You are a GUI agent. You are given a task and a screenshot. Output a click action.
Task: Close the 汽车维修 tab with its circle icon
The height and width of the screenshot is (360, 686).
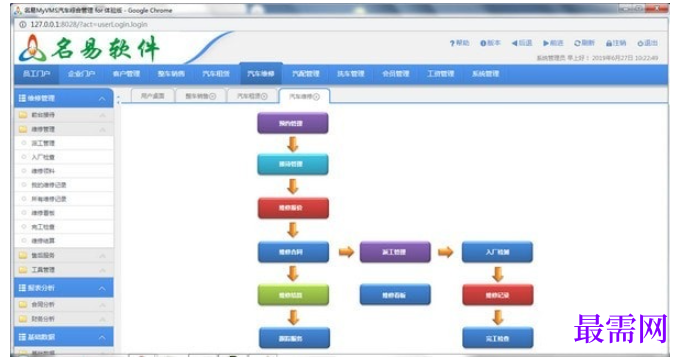(x=316, y=96)
